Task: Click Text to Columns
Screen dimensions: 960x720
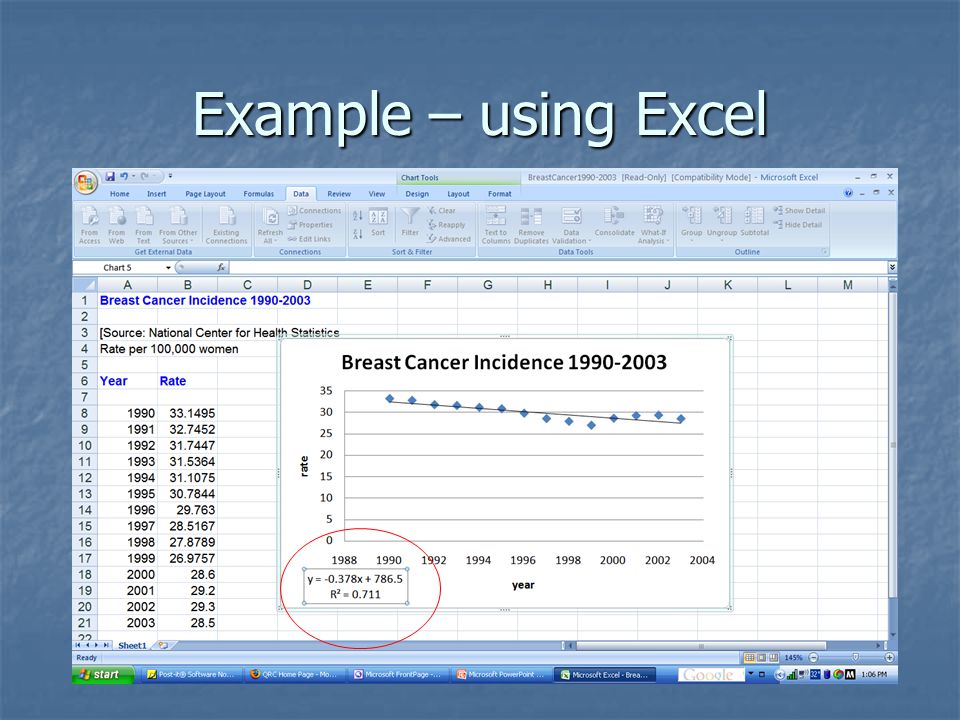Action: [495, 225]
